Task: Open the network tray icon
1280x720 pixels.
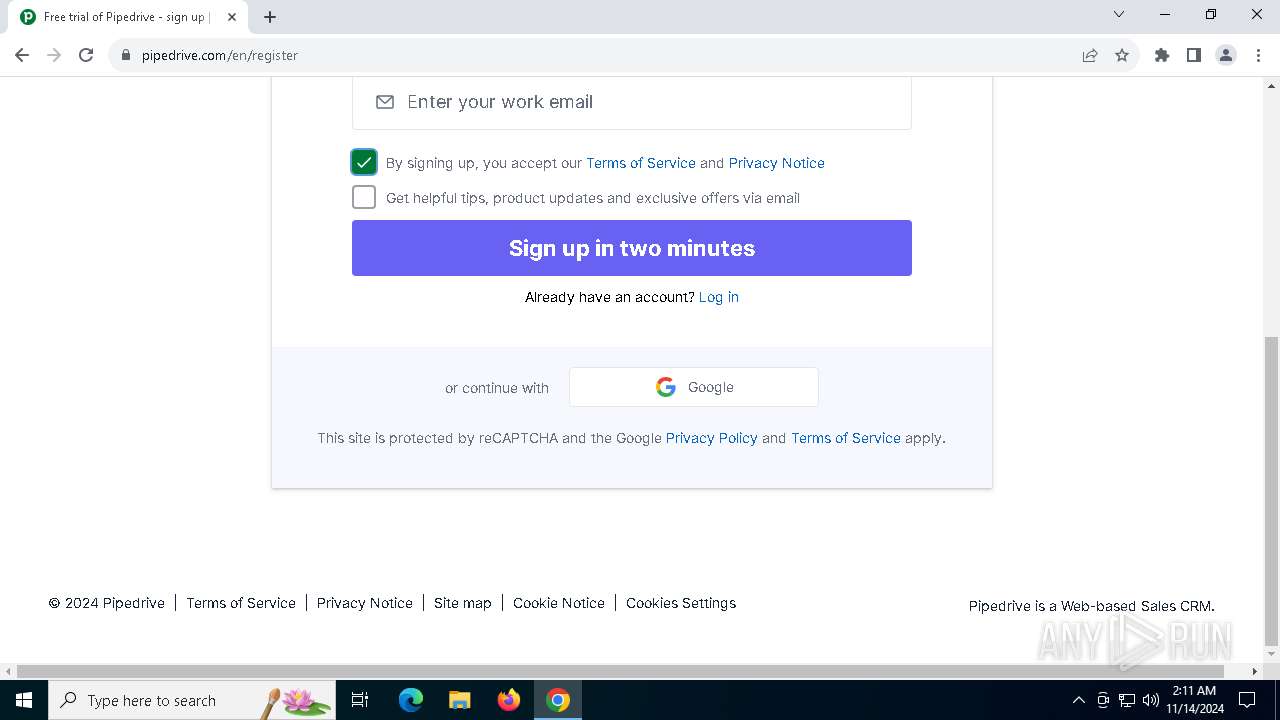Action: pyautogui.click(x=1127, y=700)
